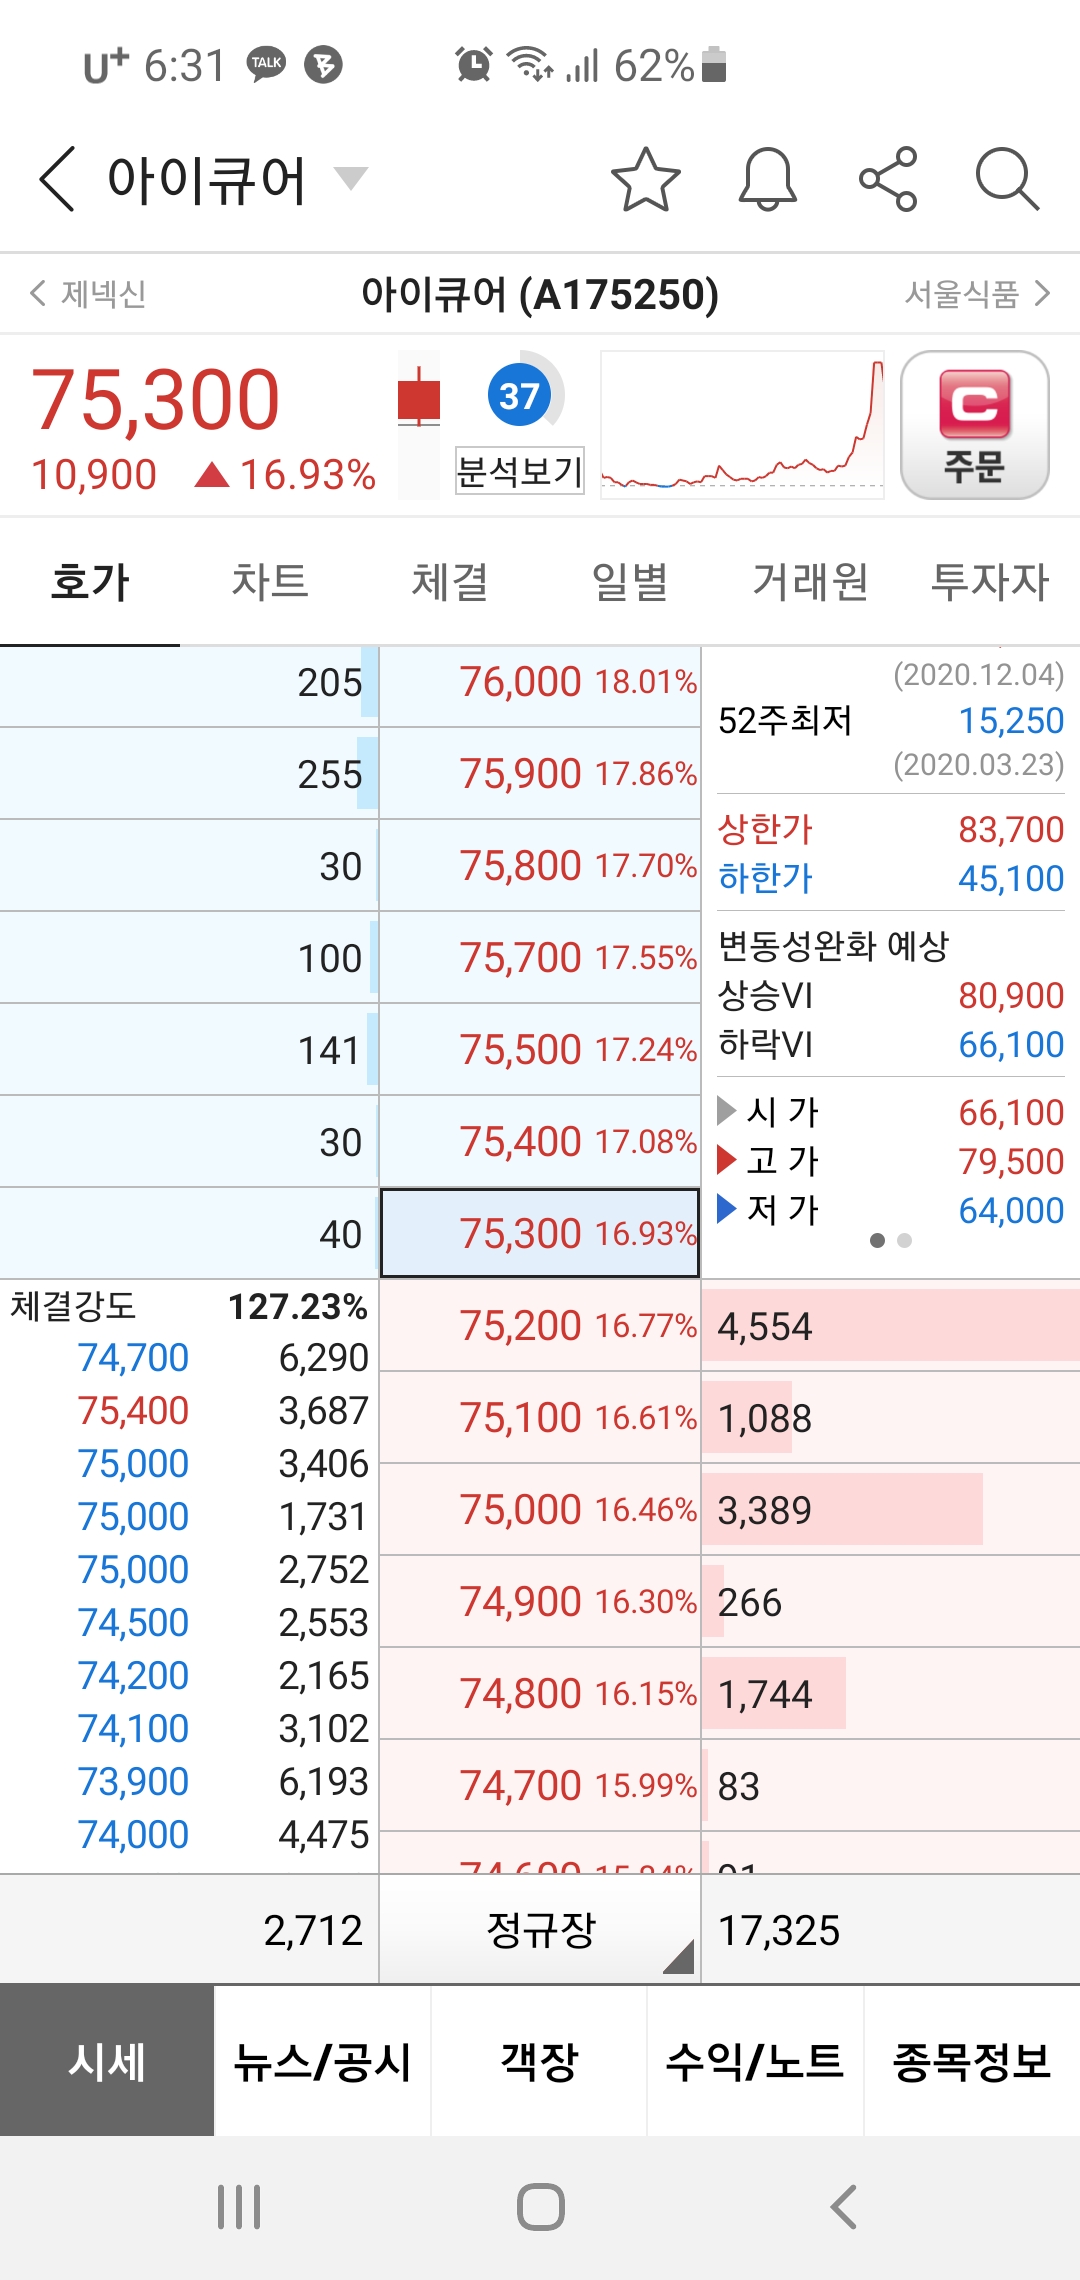1080x2280 pixels.
Task: Expand the 시가 row arrow
Action: [727, 1111]
